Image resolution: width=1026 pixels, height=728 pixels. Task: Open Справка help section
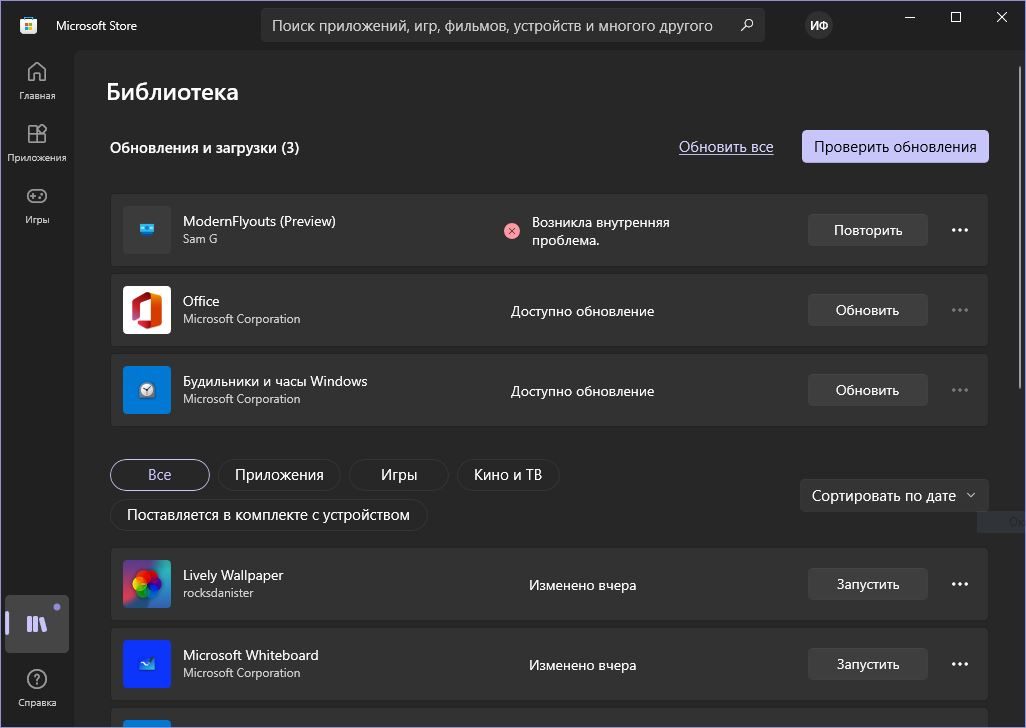37,688
